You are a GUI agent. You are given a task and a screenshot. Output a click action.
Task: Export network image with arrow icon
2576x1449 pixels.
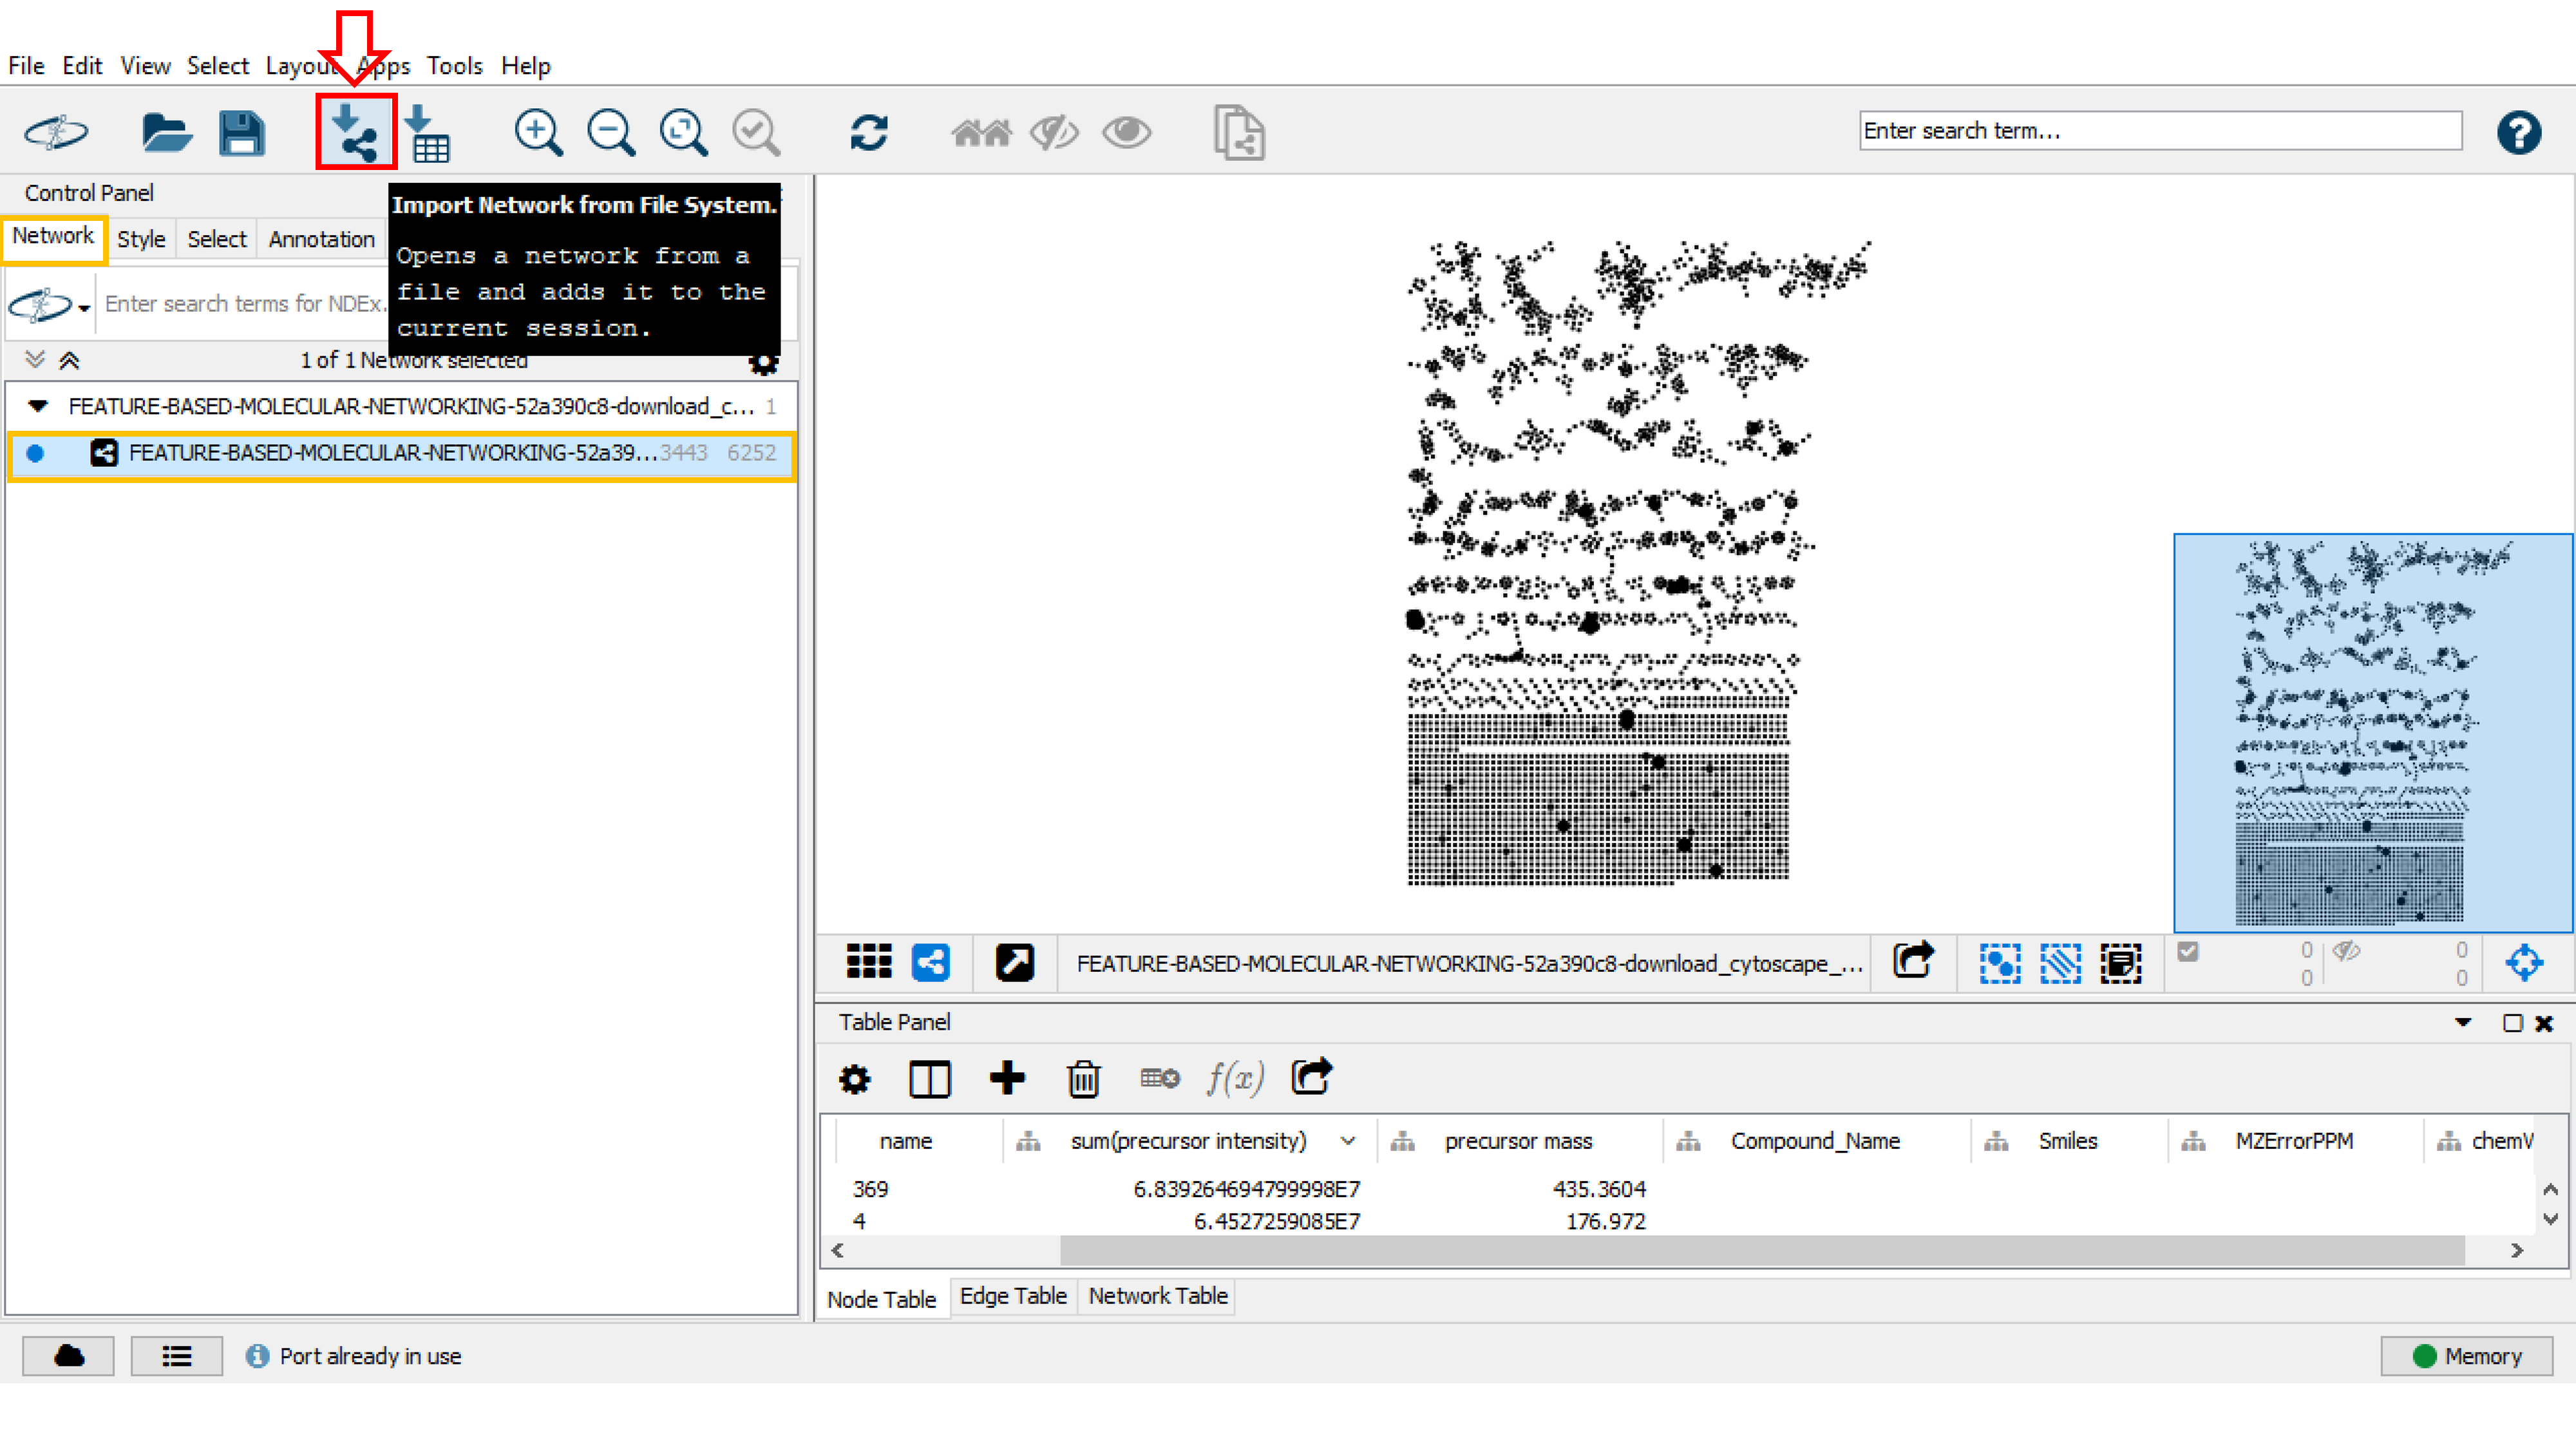1913,960
